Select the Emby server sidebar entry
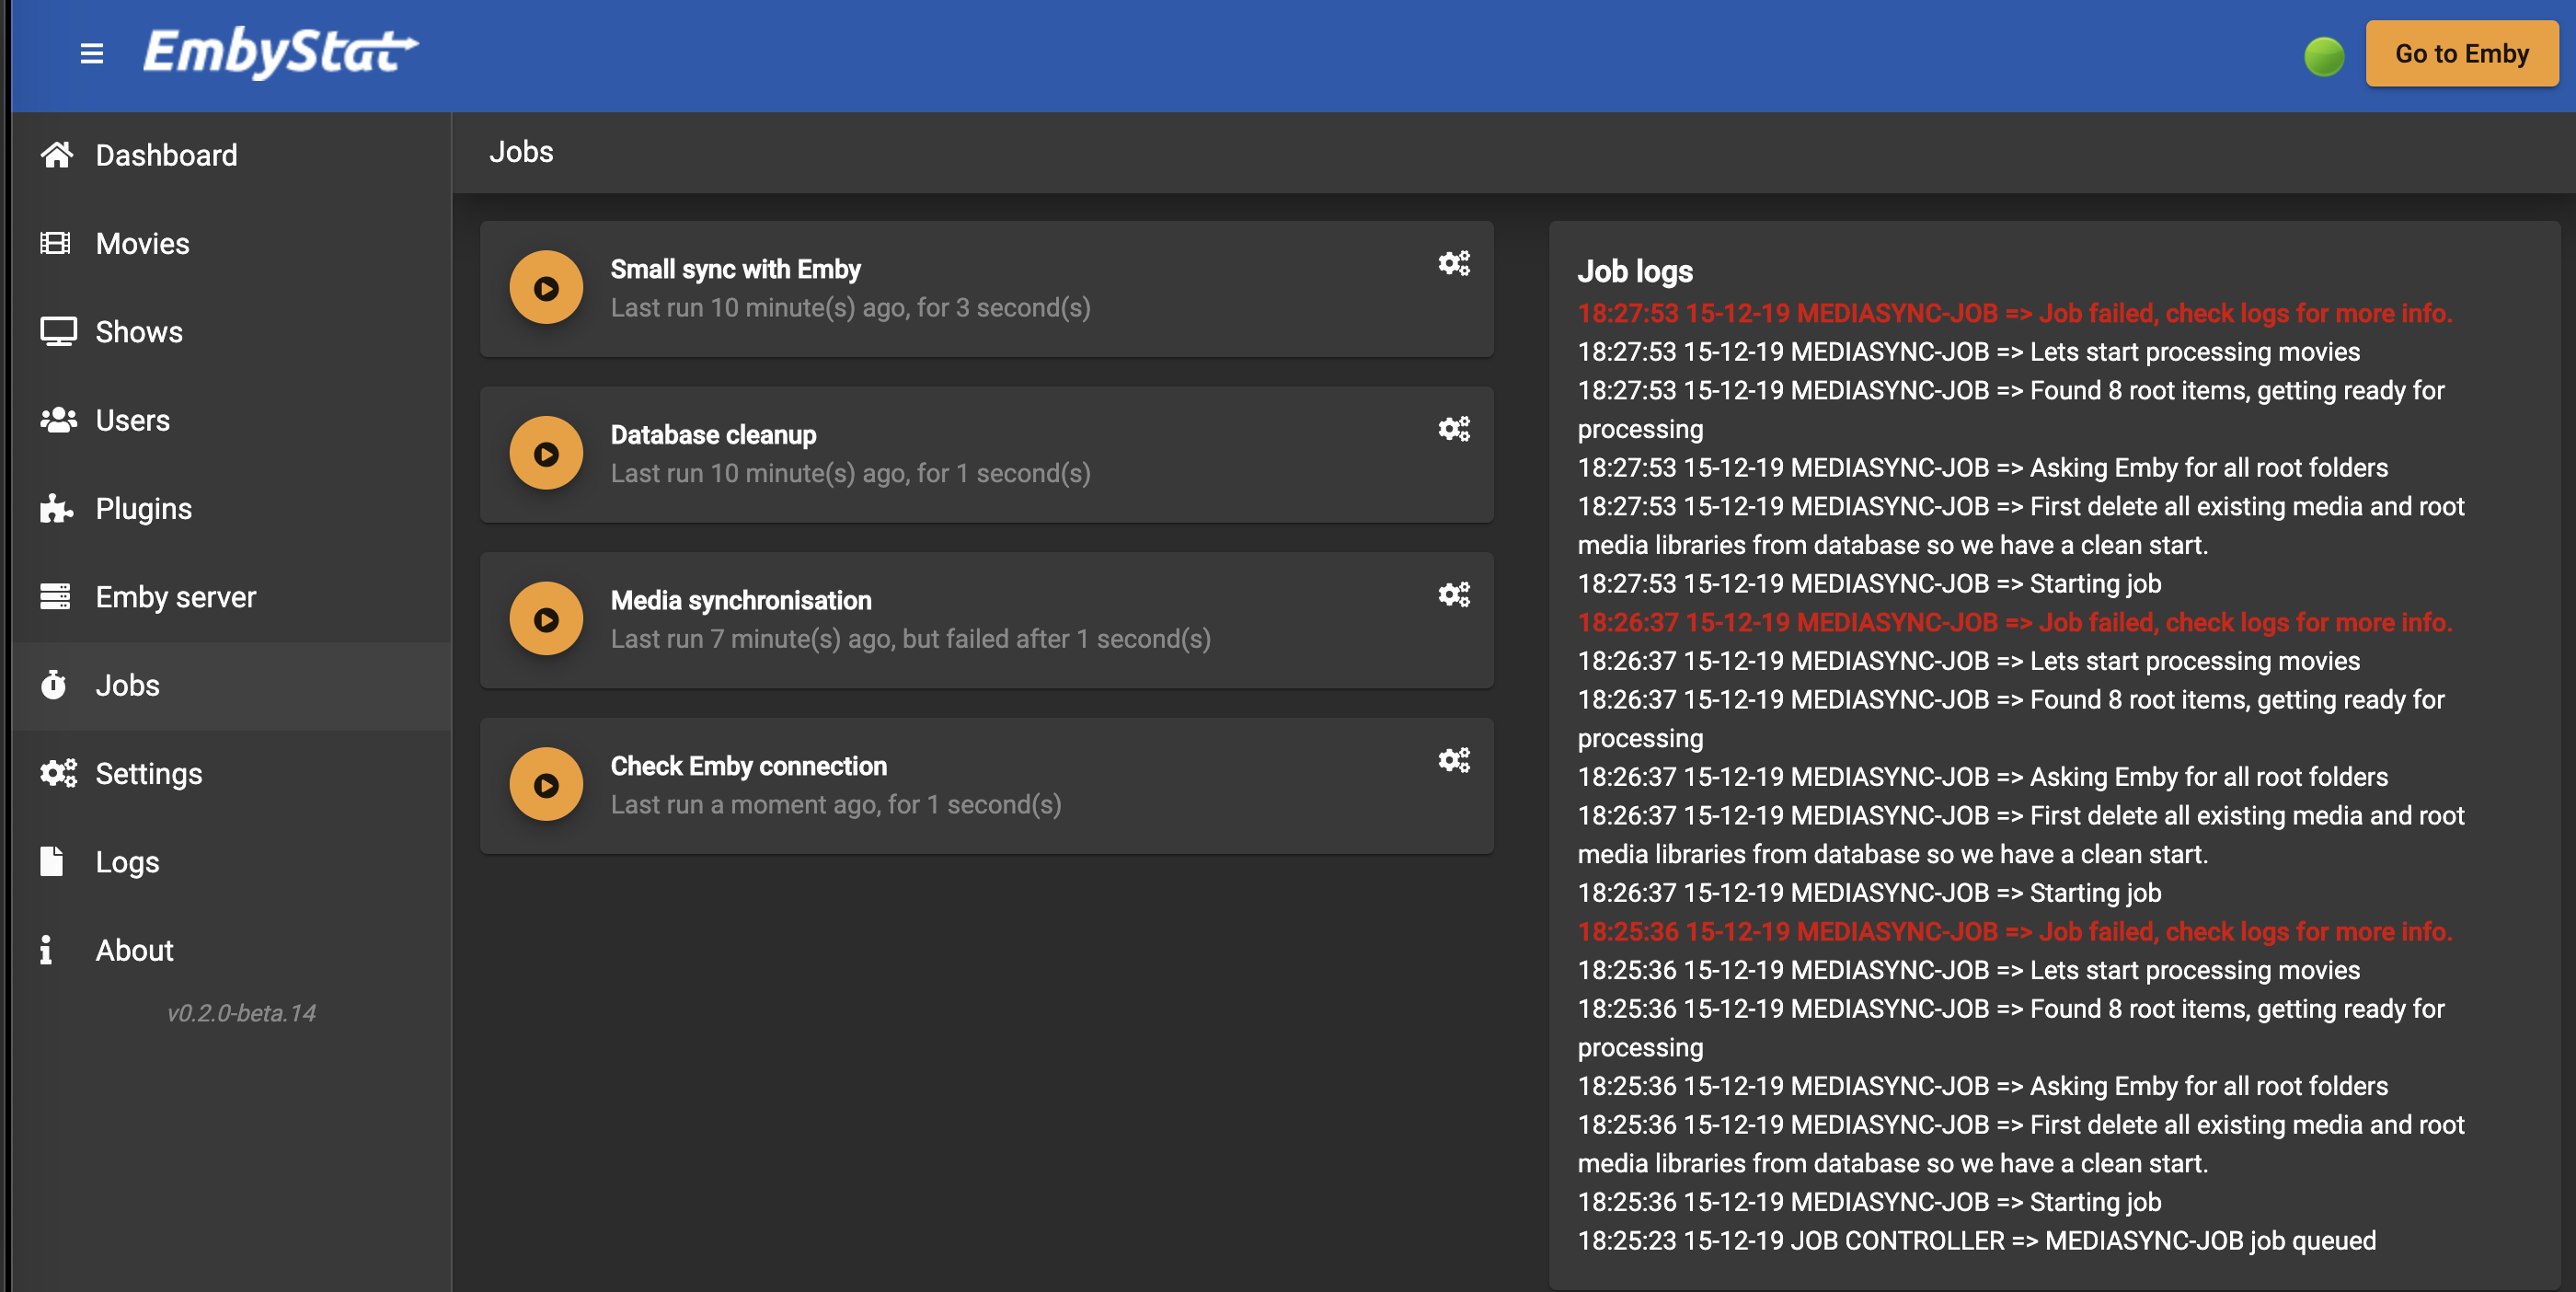The image size is (2576, 1292). coord(176,597)
